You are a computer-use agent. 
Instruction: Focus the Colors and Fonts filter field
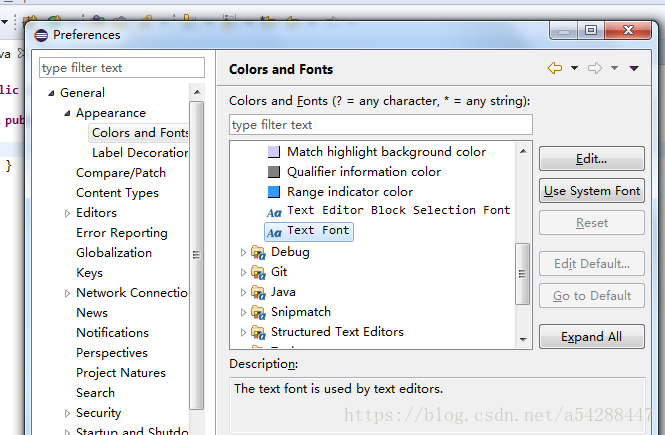(381, 125)
